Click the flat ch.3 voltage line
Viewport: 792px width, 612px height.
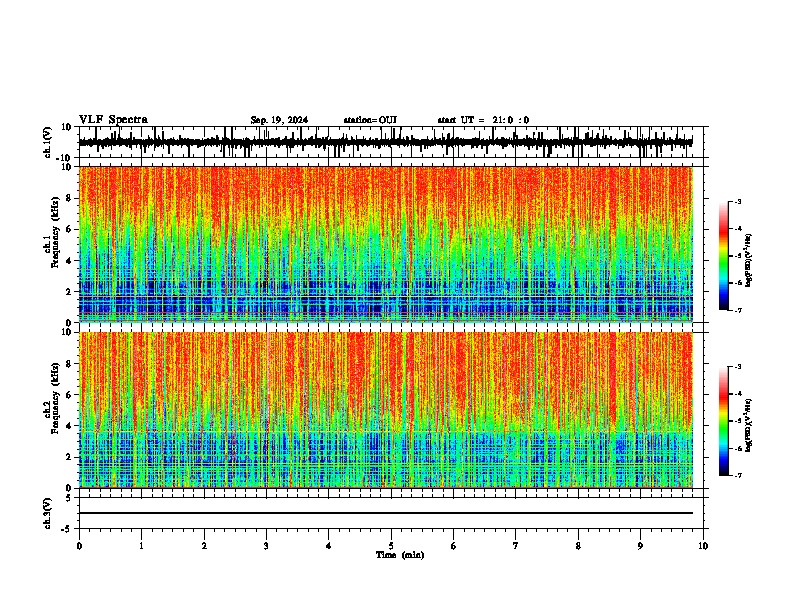click(x=386, y=513)
